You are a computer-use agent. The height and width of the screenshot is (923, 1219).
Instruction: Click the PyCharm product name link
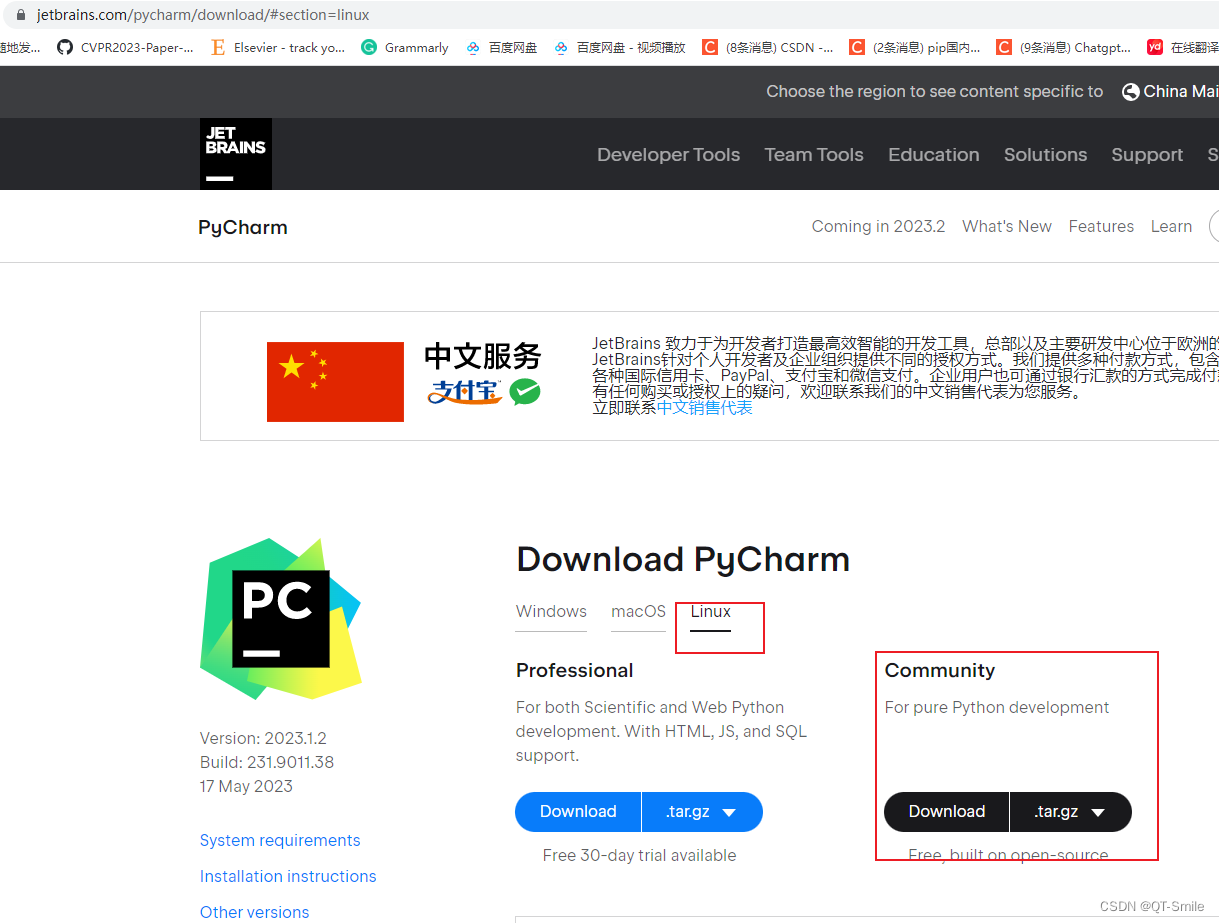tap(243, 227)
